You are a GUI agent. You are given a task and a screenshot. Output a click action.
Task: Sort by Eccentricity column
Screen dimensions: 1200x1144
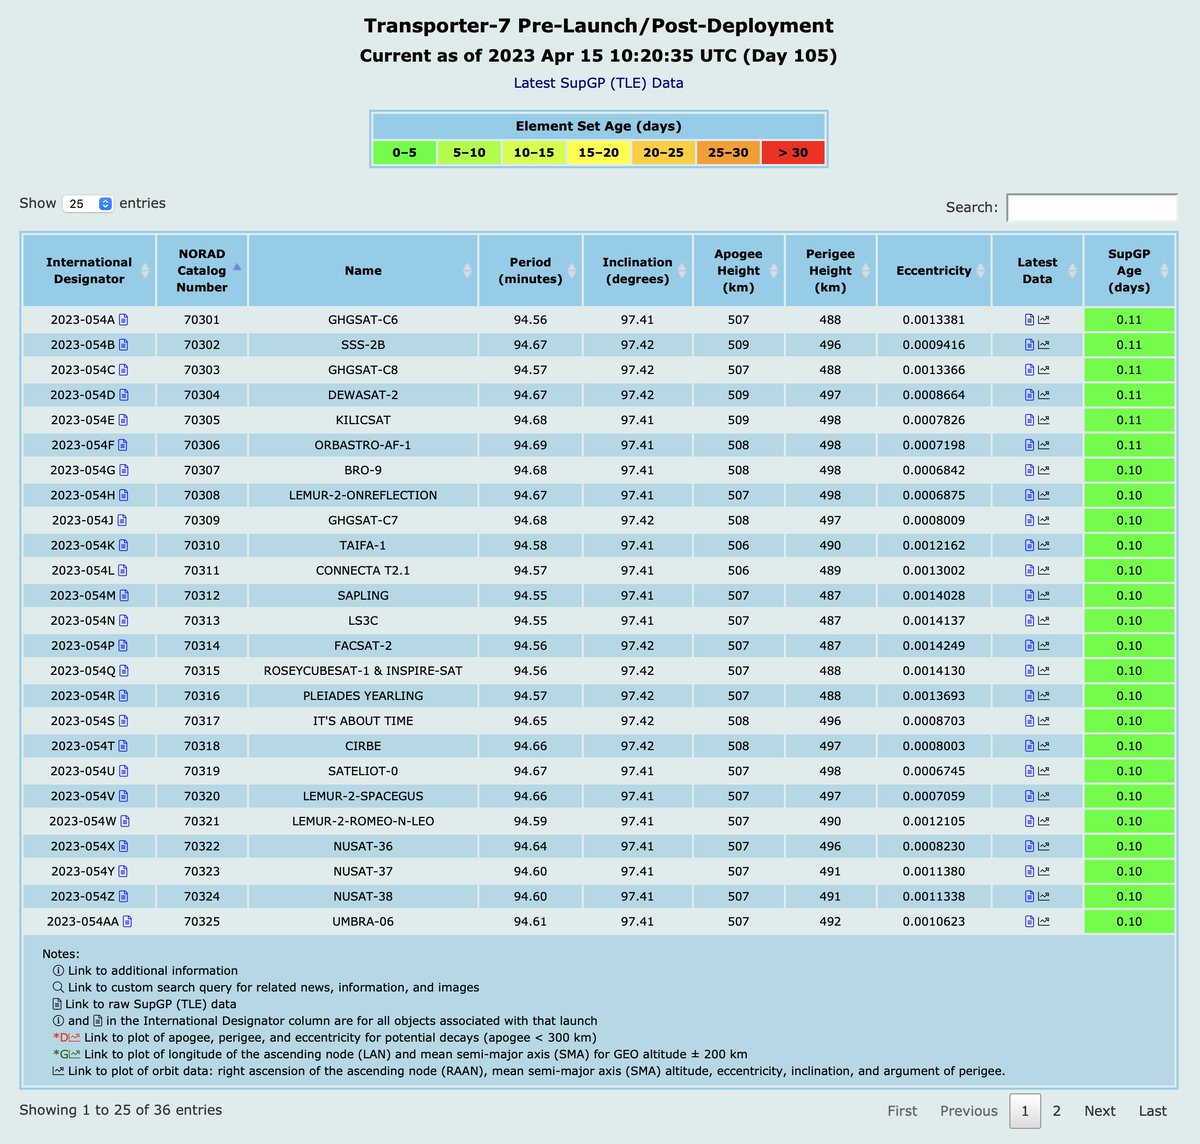pos(934,270)
